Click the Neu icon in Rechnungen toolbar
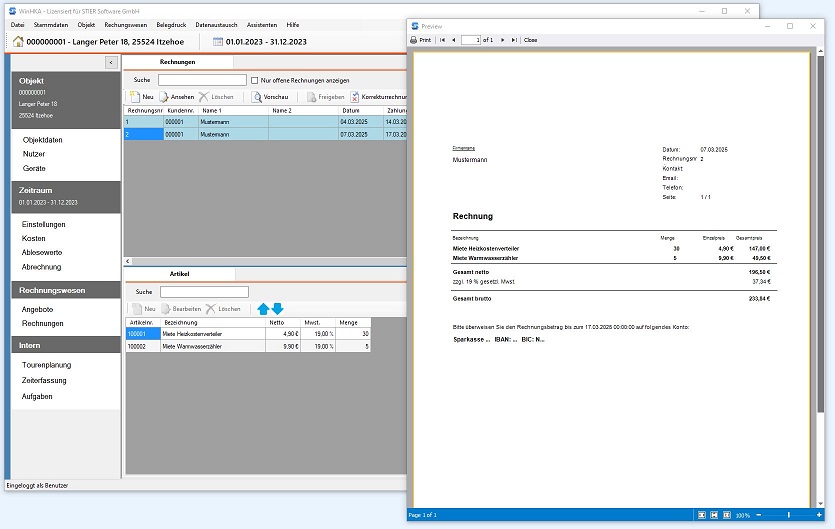 click(x=133, y=97)
